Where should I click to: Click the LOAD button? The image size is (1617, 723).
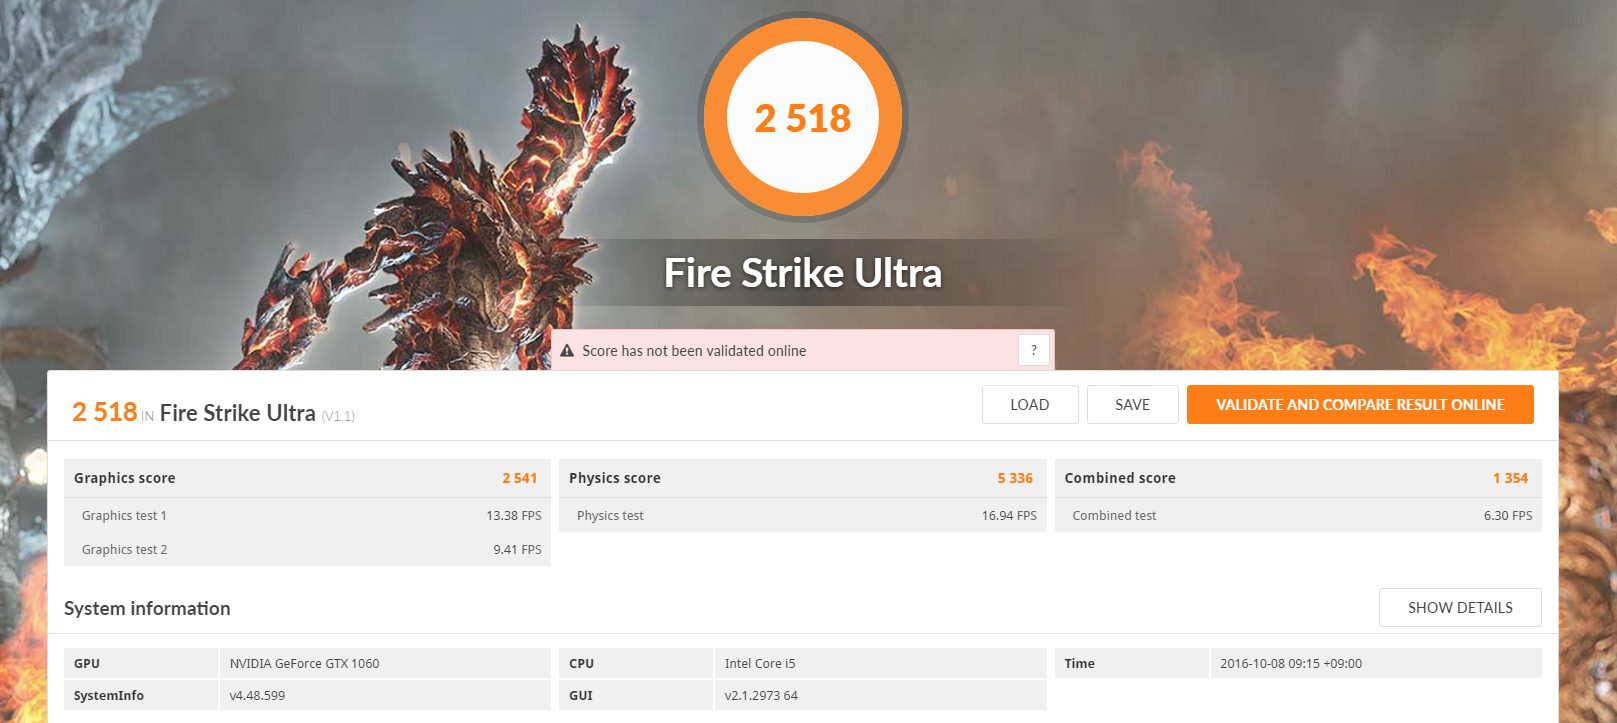coord(1030,405)
